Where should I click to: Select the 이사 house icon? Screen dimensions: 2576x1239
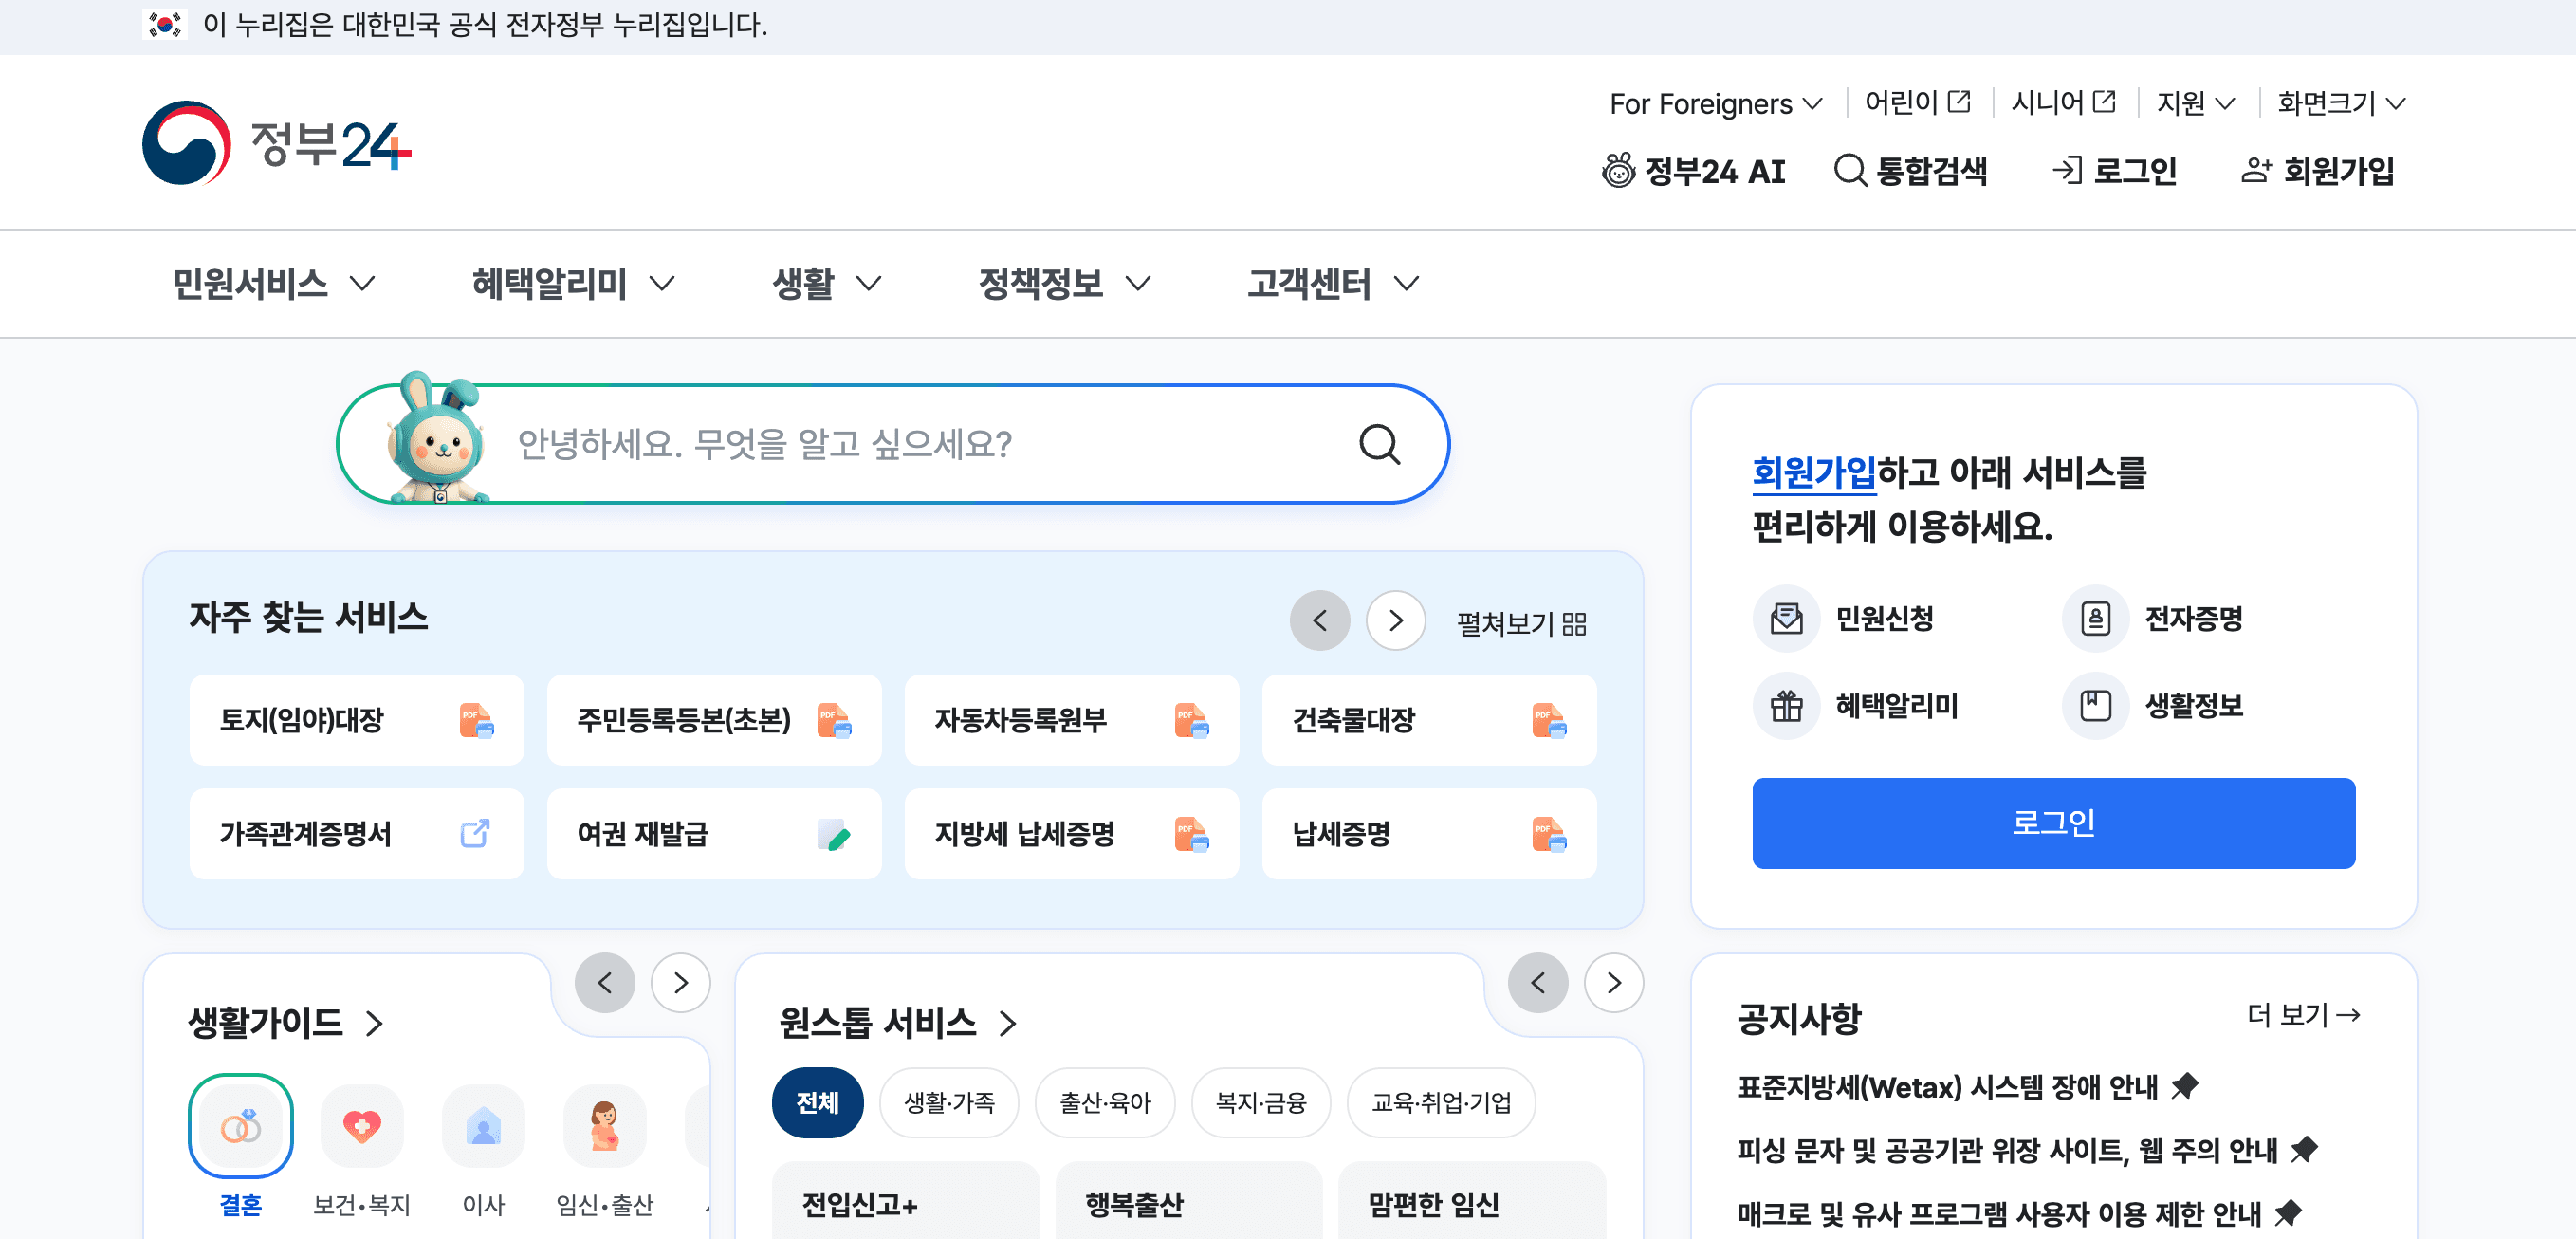[x=484, y=1127]
